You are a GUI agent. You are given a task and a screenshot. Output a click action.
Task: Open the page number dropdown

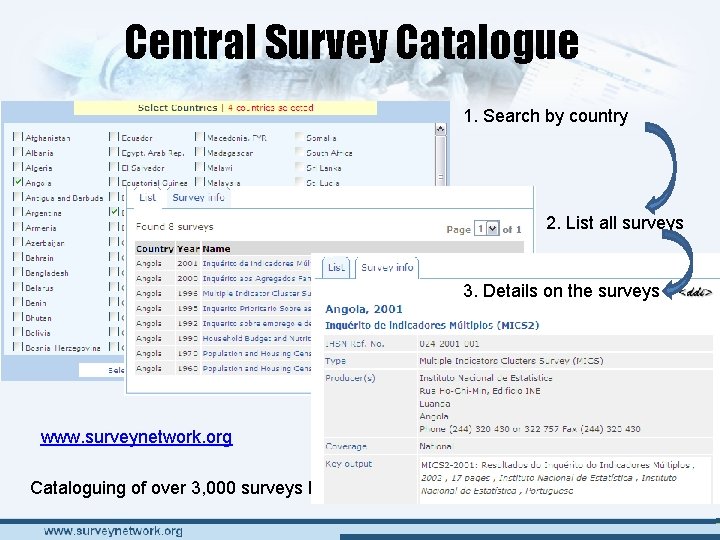[x=486, y=228]
